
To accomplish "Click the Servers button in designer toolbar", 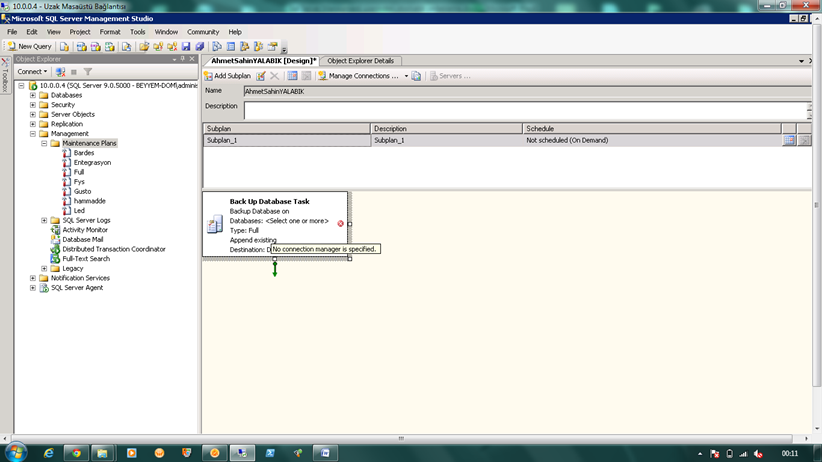I will (450, 76).
